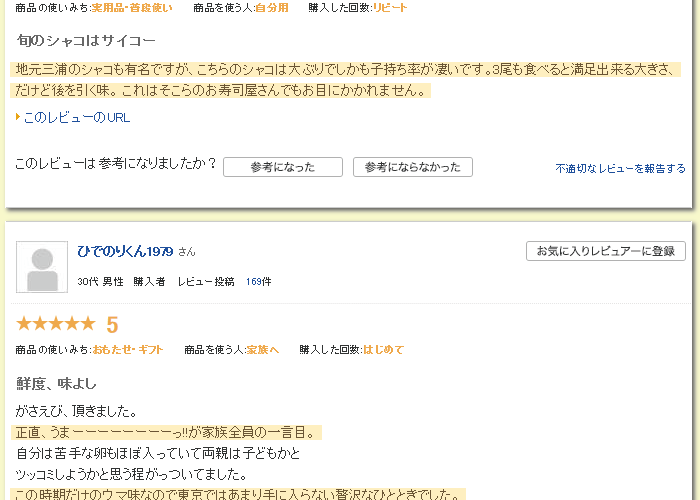Click the 家族へ user tag

click(x=262, y=350)
